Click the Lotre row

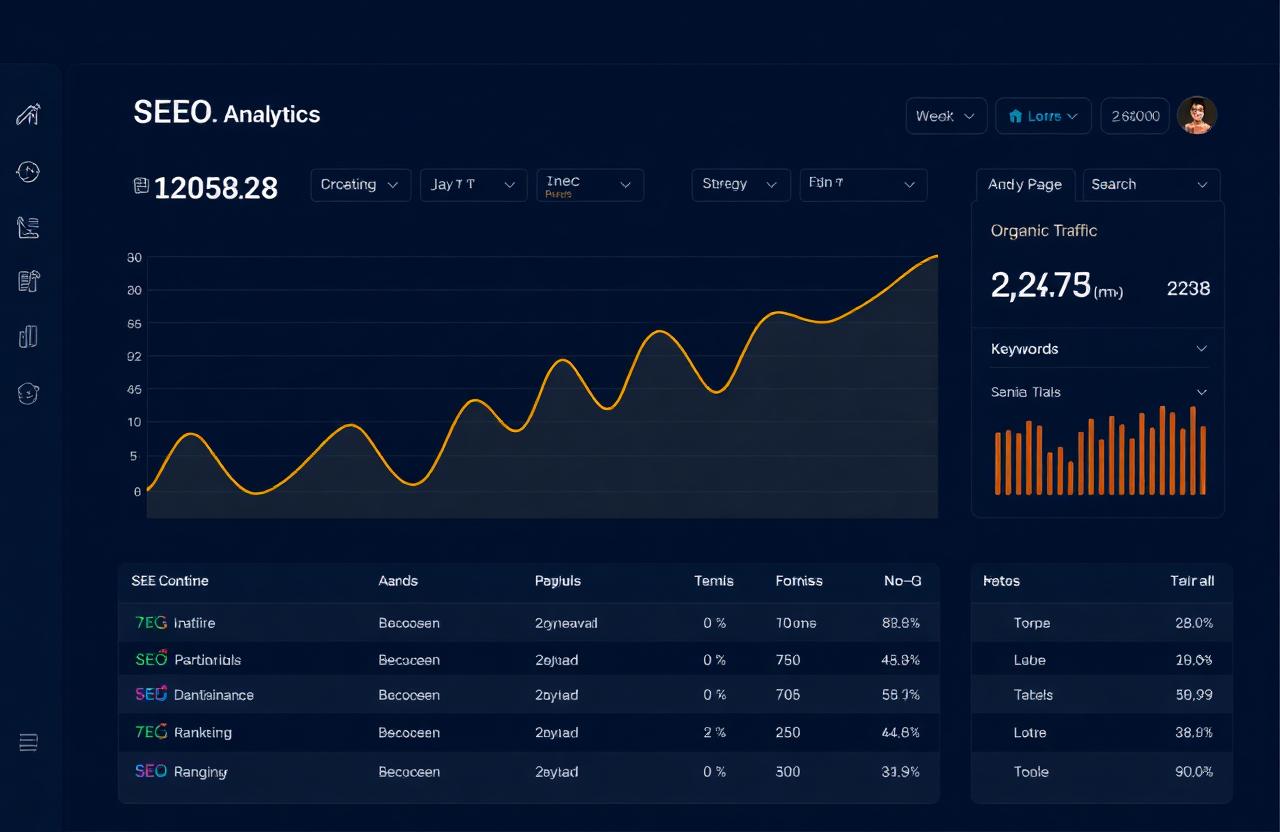coord(1101,733)
